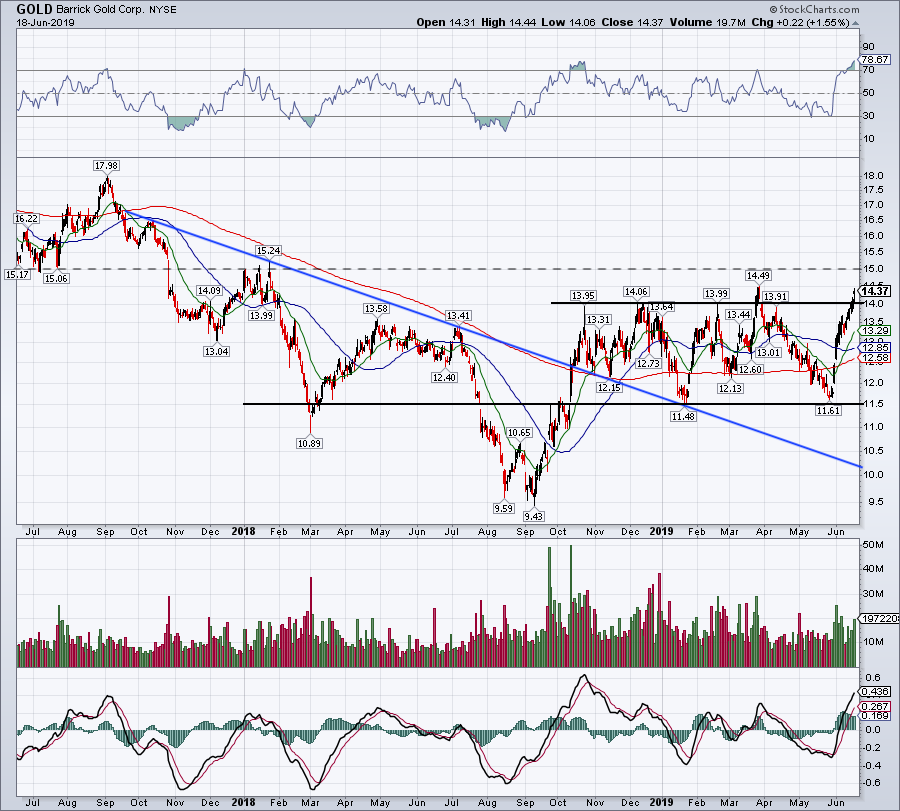Click the 2018 label on price axis
The width and height of the screenshot is (900, 811).
[243, 531]
